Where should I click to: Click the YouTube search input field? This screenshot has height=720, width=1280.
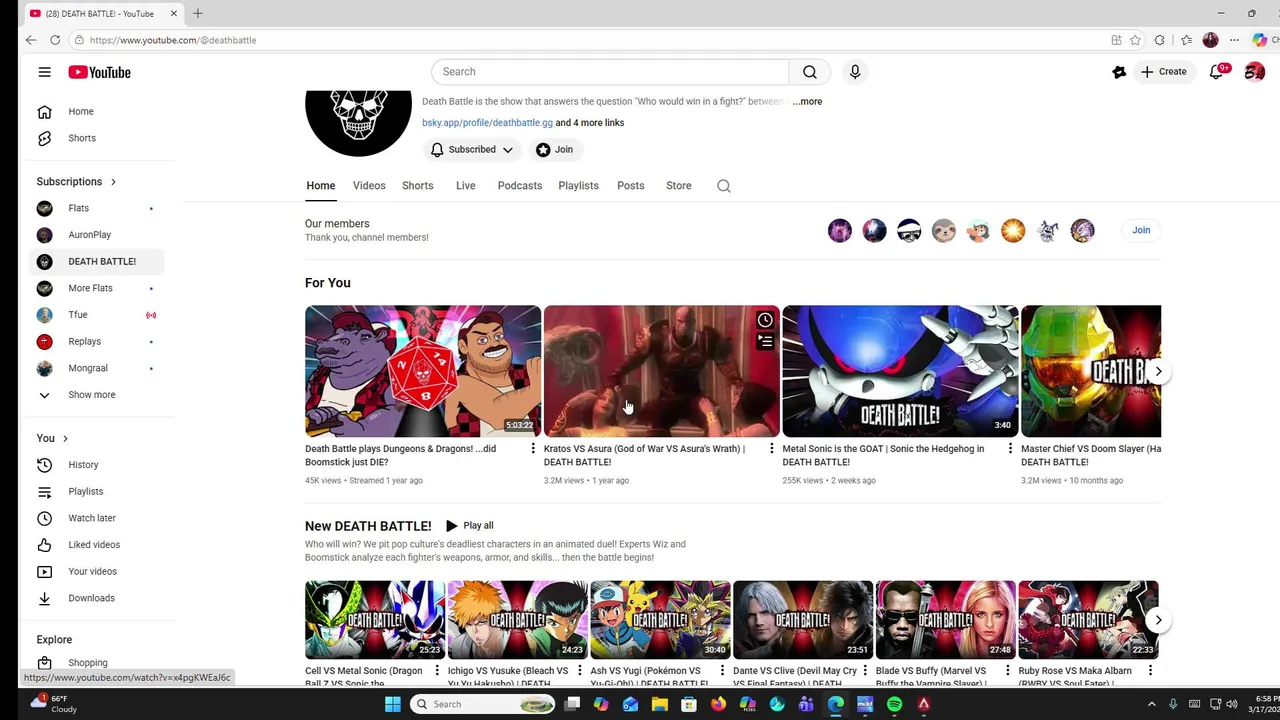[610, 72]
